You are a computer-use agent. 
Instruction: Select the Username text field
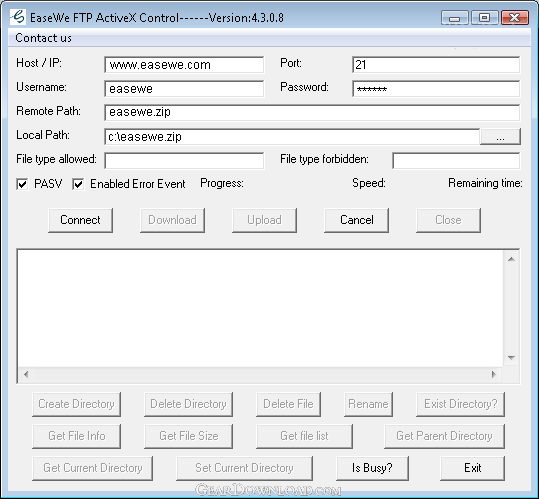[184, 89]
